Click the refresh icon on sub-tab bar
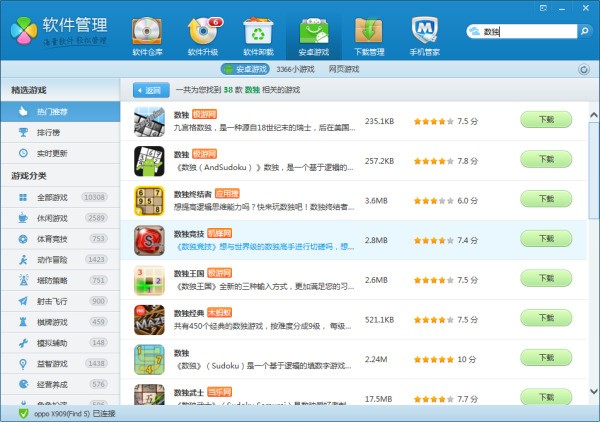 (x=584, y=69)
